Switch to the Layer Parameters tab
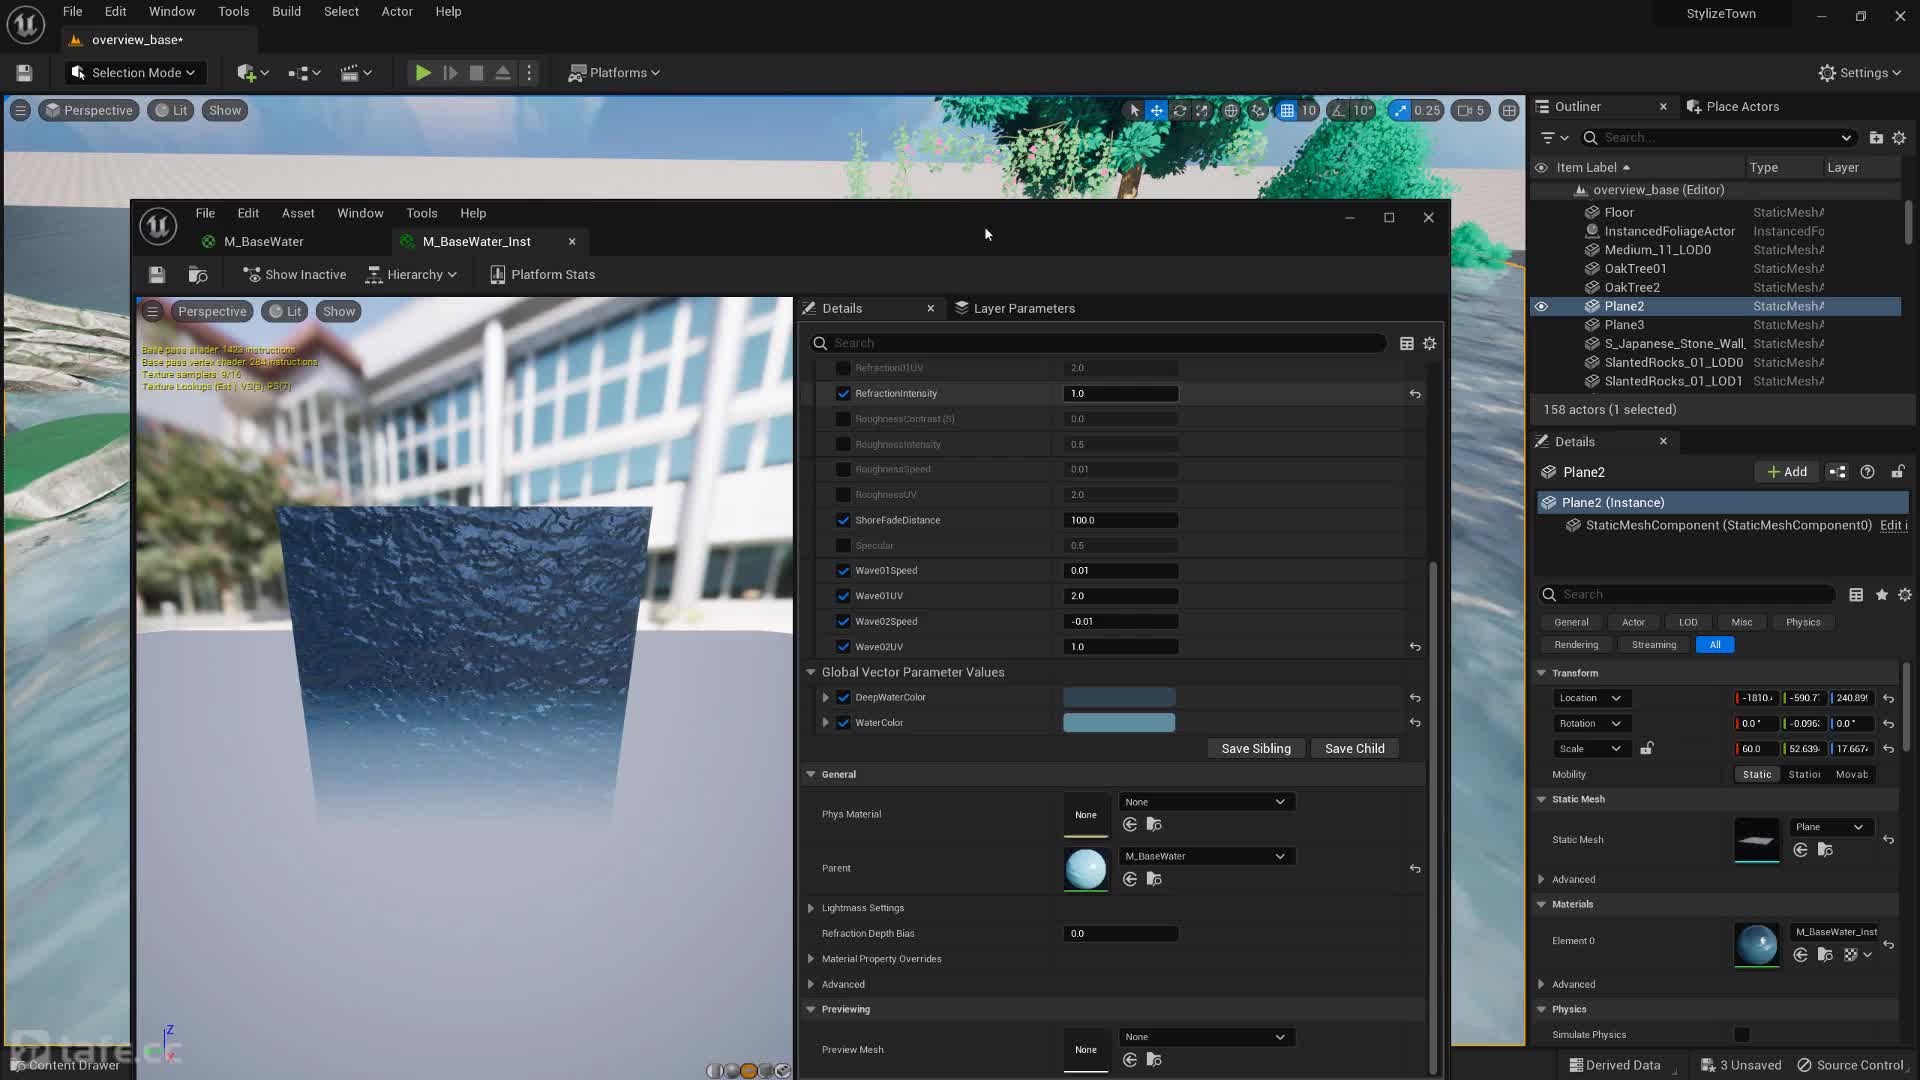 [1016, 308]
